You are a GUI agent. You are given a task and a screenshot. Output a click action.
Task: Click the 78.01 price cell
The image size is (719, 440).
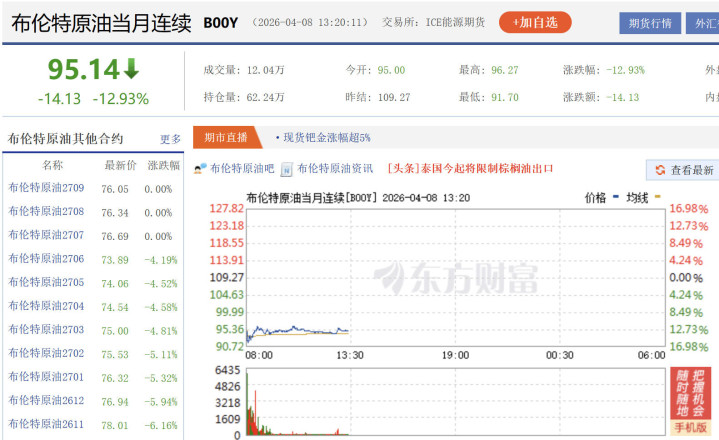[115, 426]
